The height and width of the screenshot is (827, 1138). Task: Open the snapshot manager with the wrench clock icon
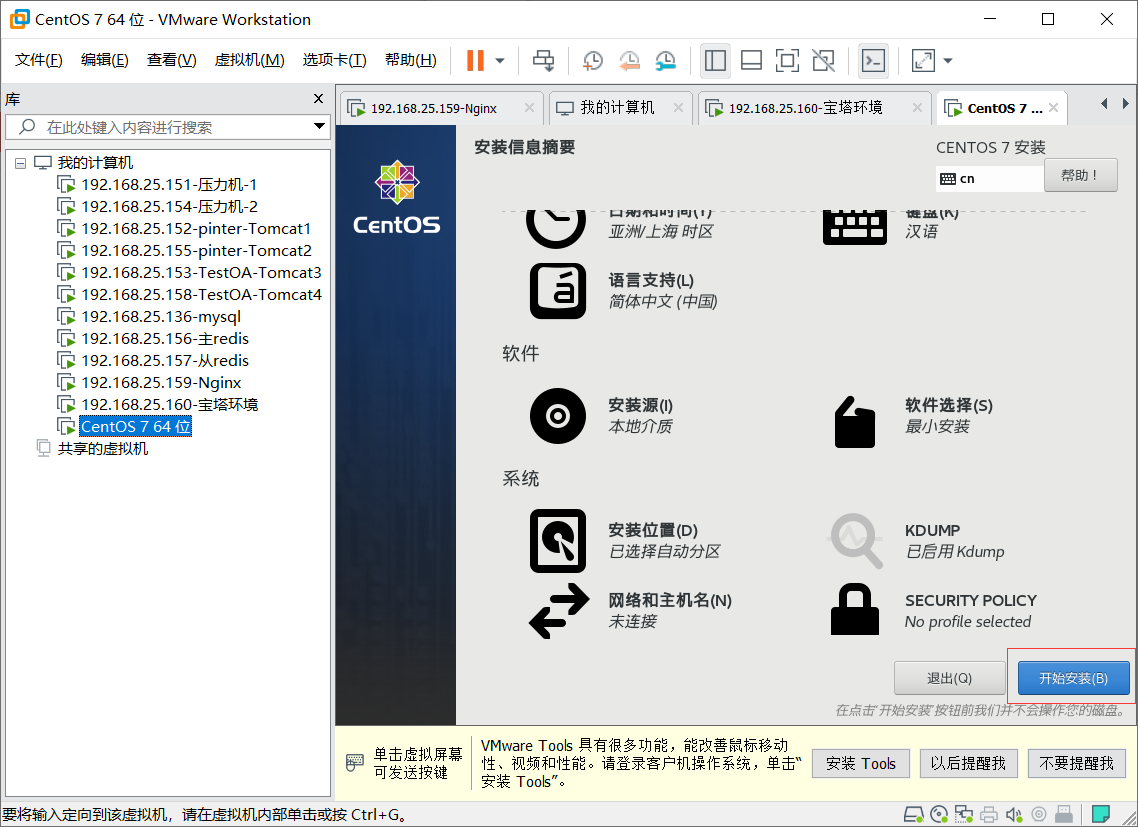coord(666,60)
